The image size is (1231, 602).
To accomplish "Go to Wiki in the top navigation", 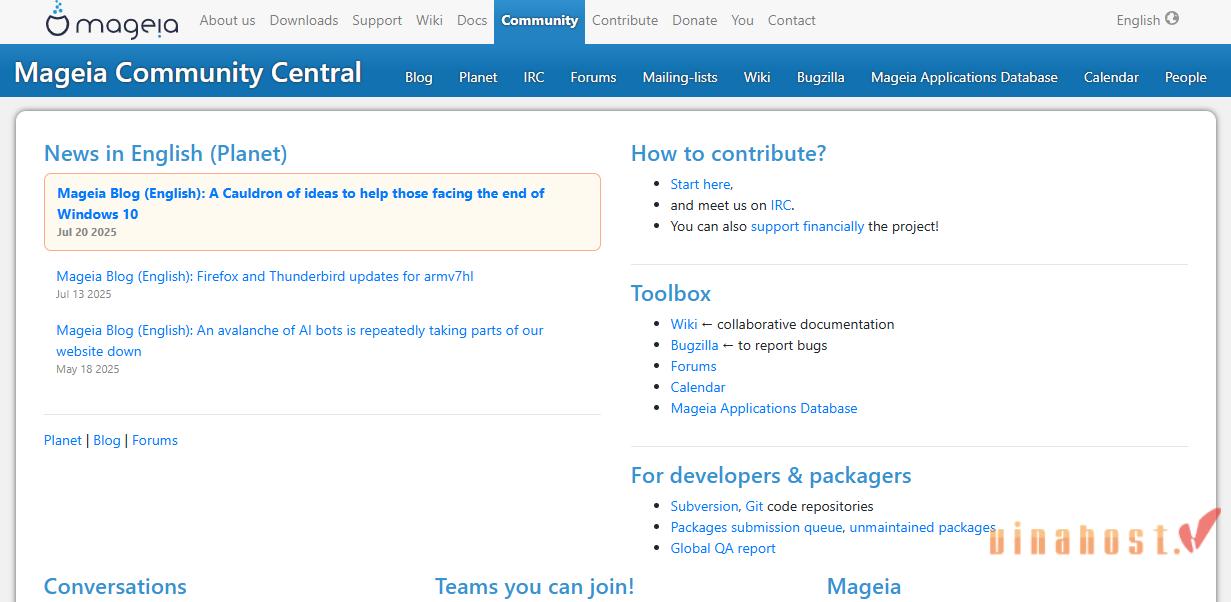I will click(x=429, y=20).
